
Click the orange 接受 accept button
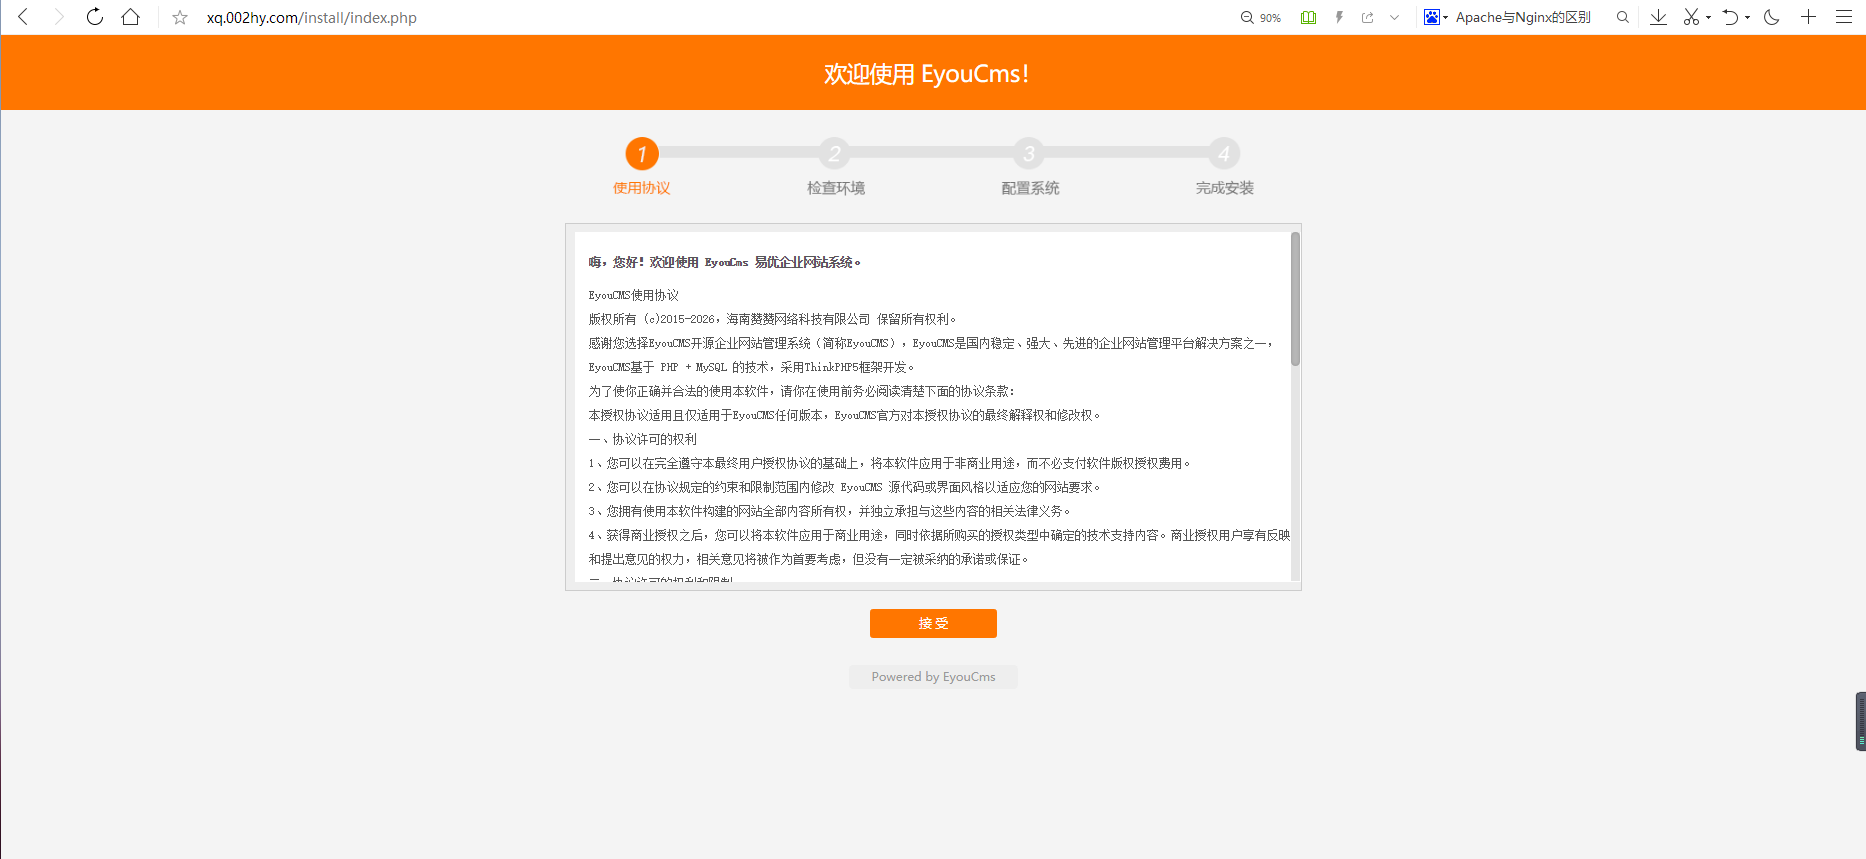[x=933, y=623]
